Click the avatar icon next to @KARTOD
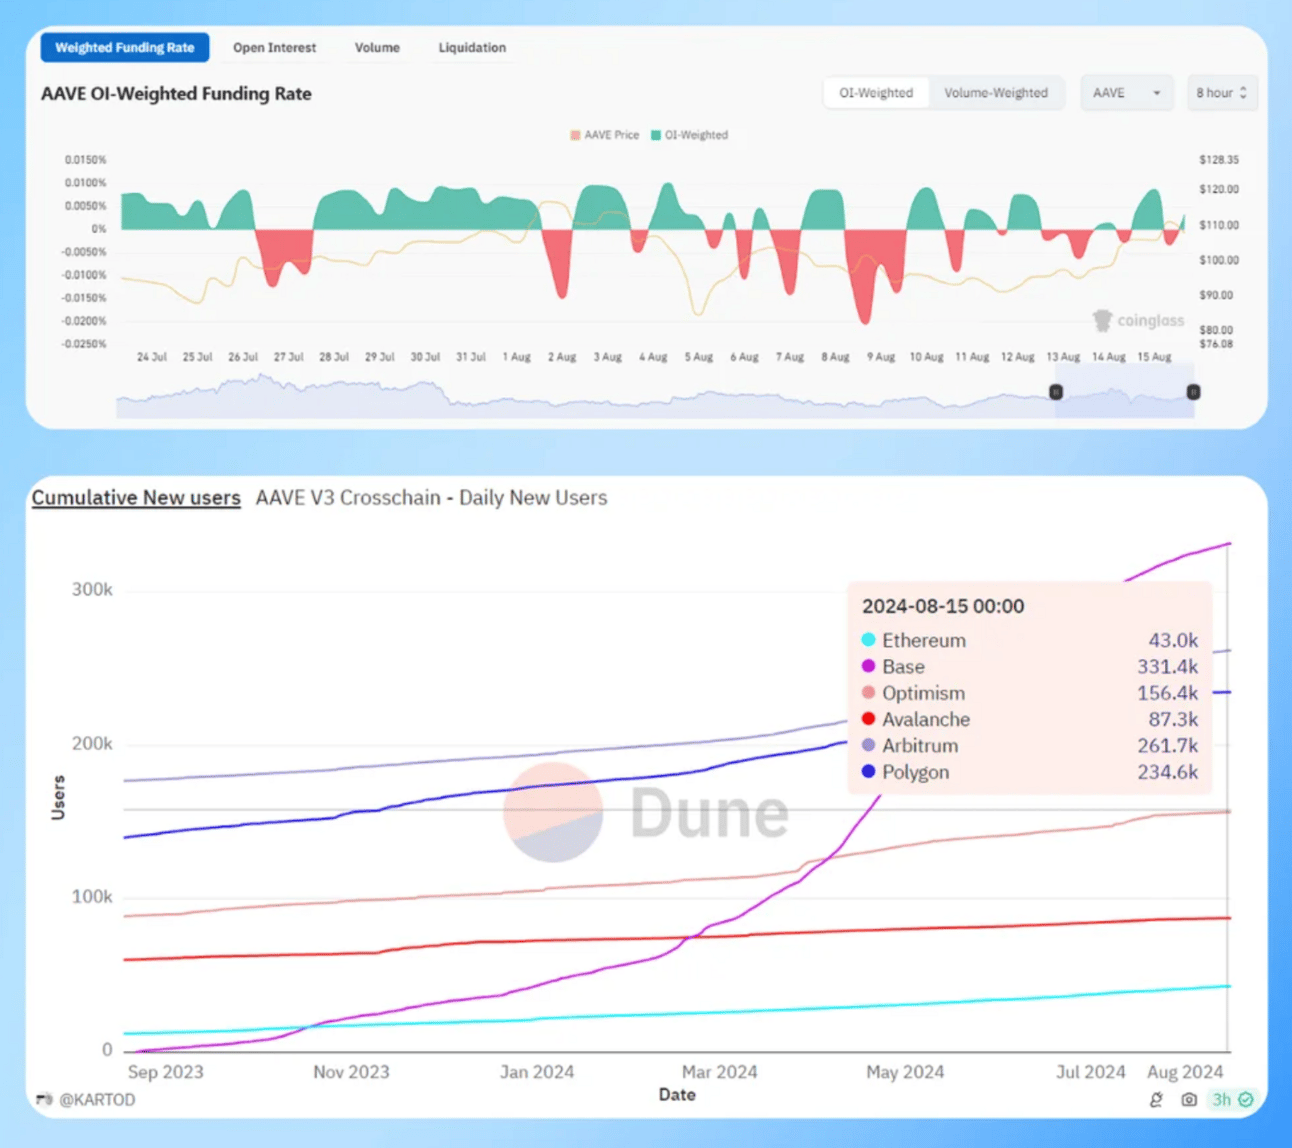1292x1148 pixels. coord(44,1100)
